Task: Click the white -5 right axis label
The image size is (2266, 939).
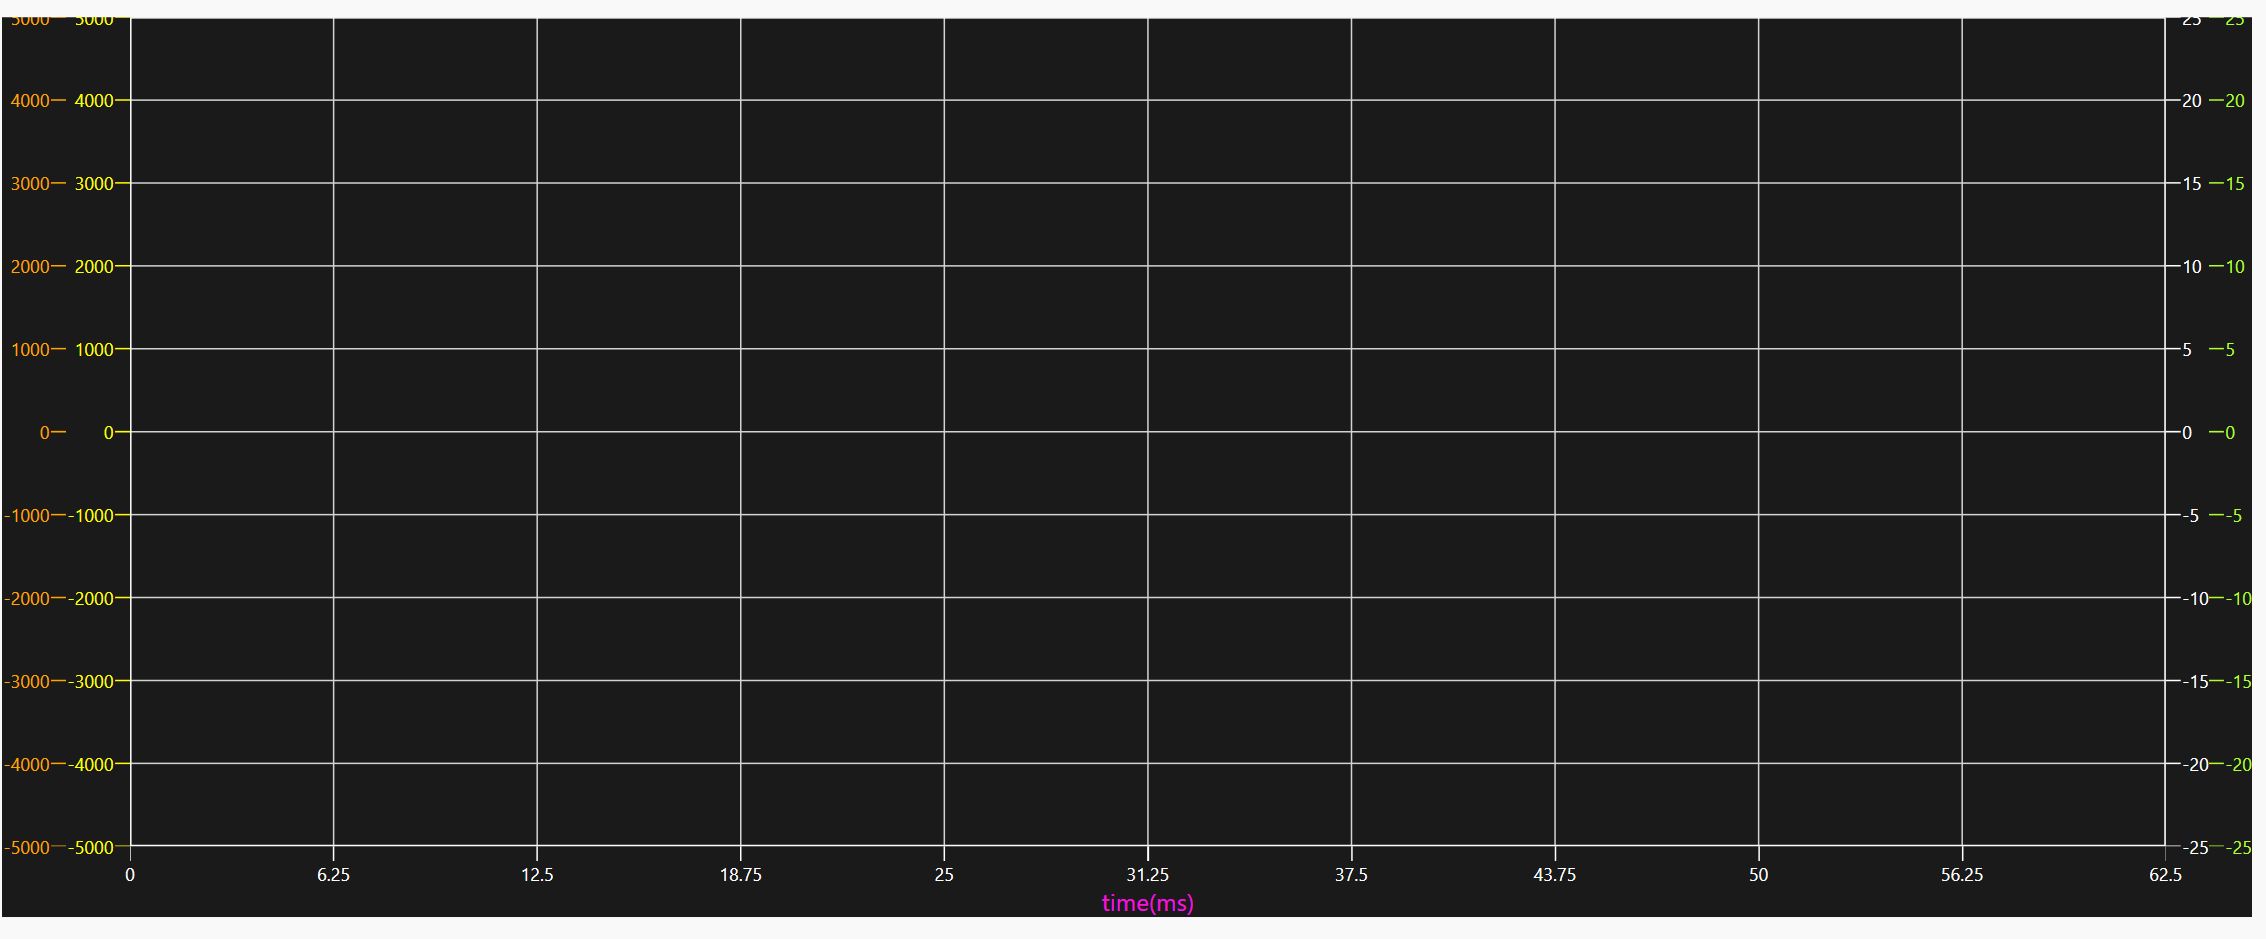Action: point(2191,516)
